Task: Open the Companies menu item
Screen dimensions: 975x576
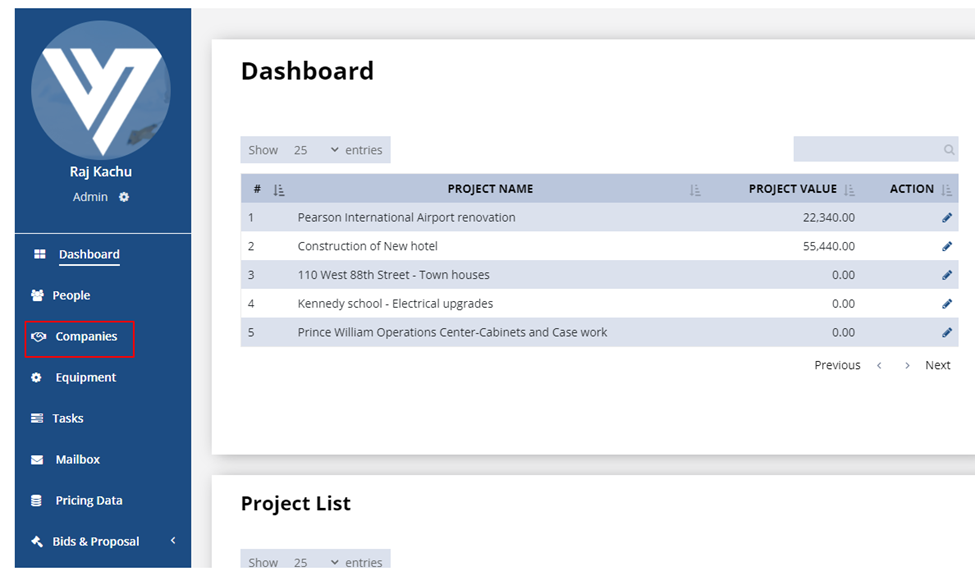Action: click(85, 337)
